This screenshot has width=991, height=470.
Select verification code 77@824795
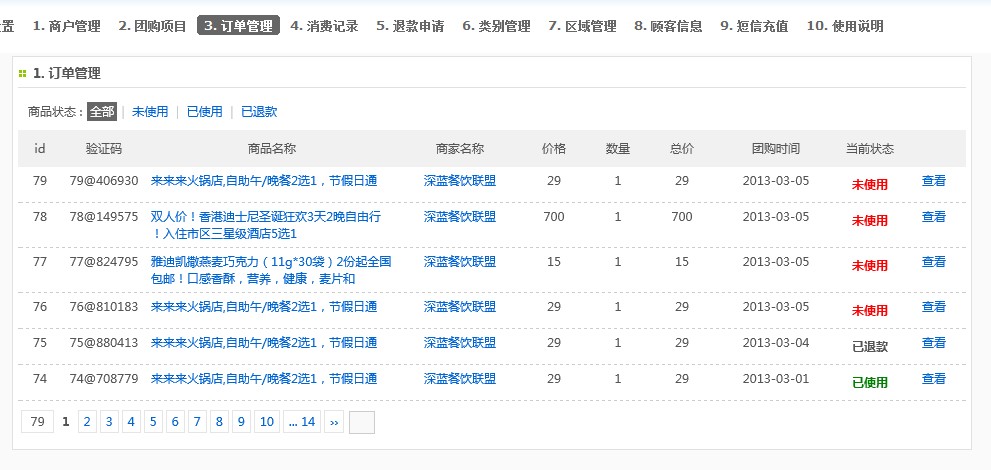coord(104,262)
